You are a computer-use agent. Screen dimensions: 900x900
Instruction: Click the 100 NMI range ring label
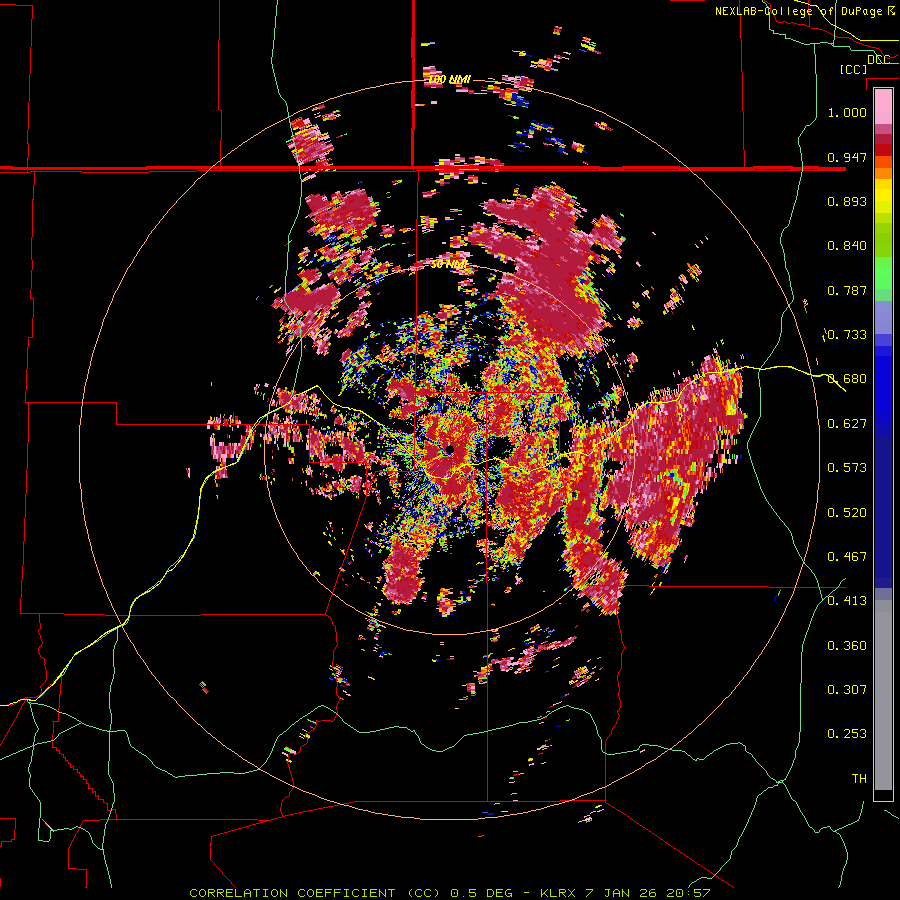point(449,79)
